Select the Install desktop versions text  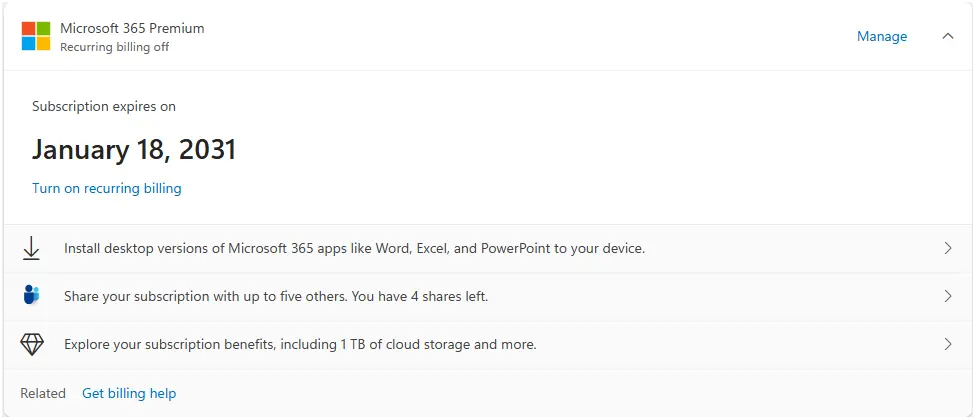tap(354, 249)
